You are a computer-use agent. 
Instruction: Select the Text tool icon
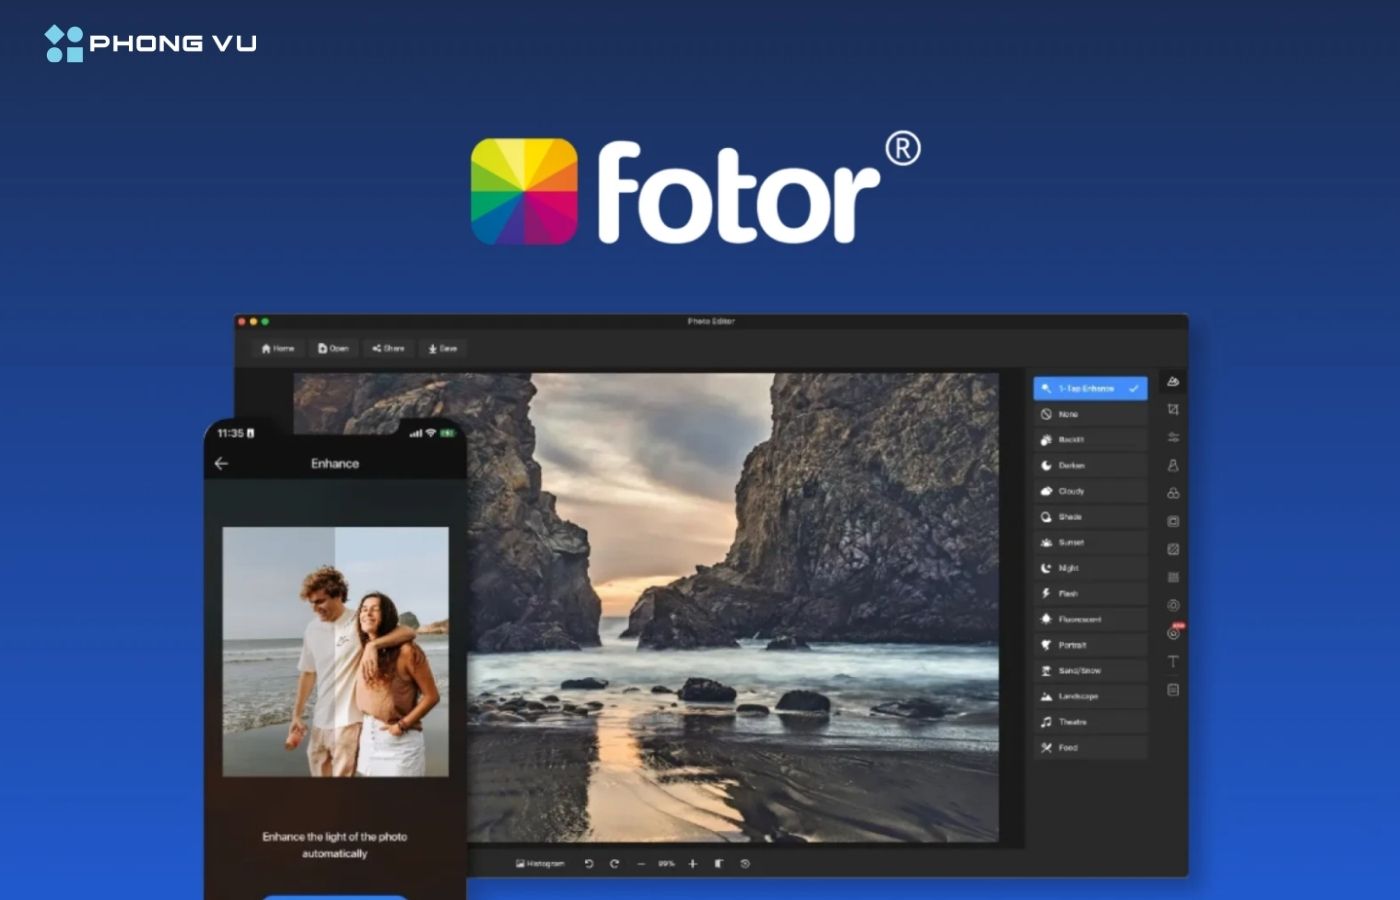coord(1173,662)
